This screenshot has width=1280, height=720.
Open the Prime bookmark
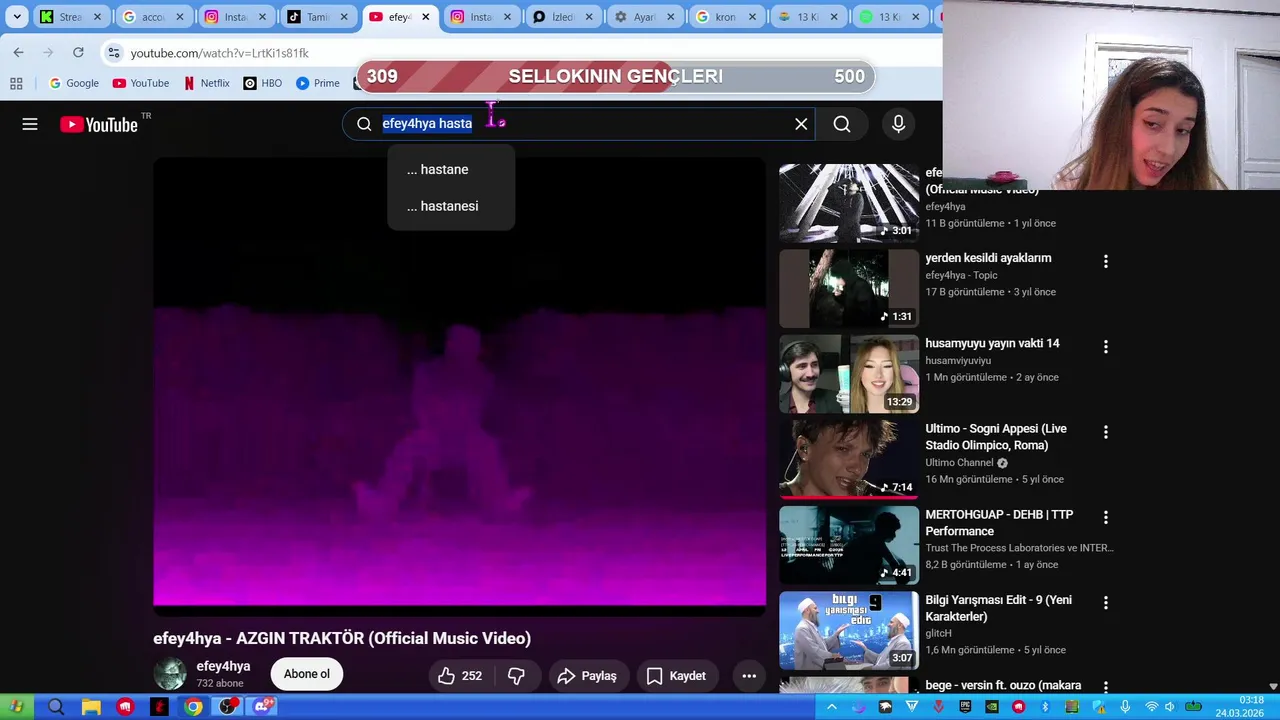[318, 83]
